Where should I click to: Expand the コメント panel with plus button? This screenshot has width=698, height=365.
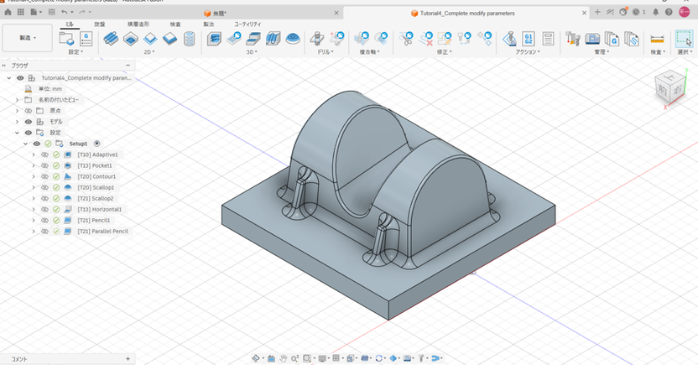(128, 359)
